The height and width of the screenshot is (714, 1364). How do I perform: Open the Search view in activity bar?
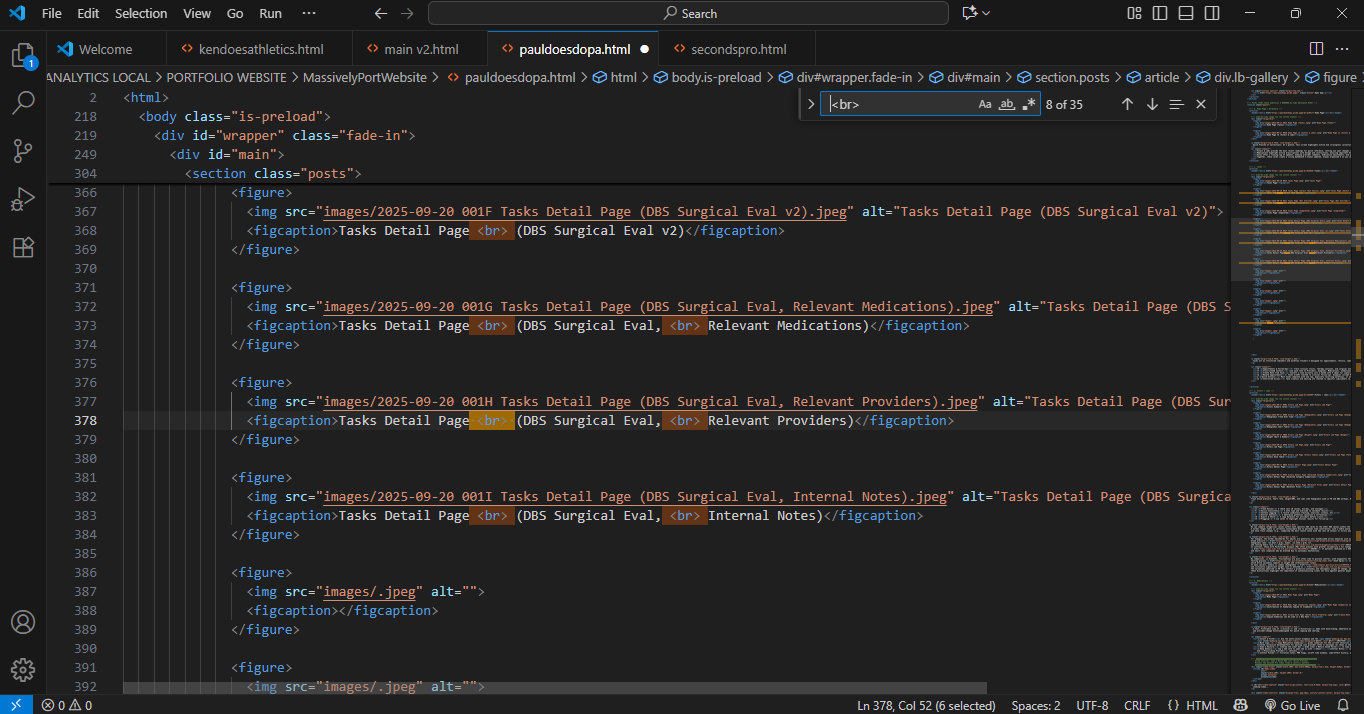pyautogui.click(x=23, y=102)
